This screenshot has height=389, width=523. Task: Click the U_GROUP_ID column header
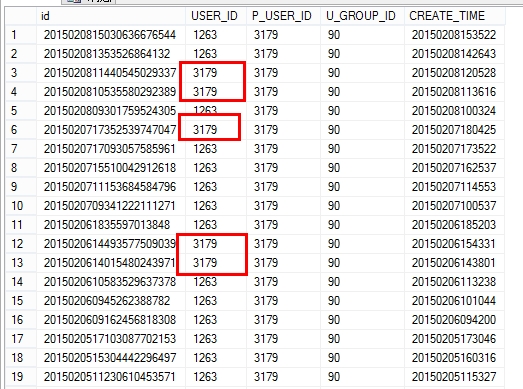click(x=362, y=16)
